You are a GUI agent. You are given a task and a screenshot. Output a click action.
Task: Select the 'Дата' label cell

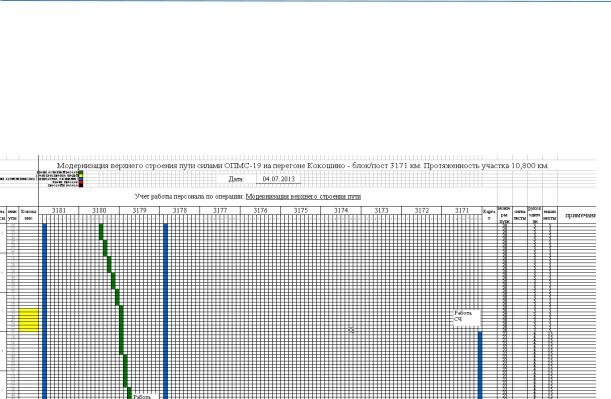tap(235, 179)
